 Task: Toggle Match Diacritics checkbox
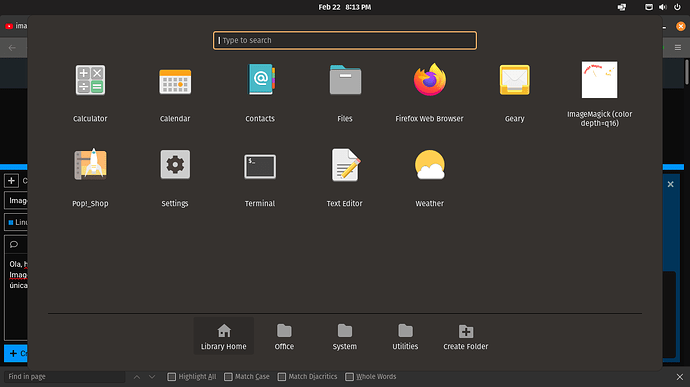[x=282, y=376]
